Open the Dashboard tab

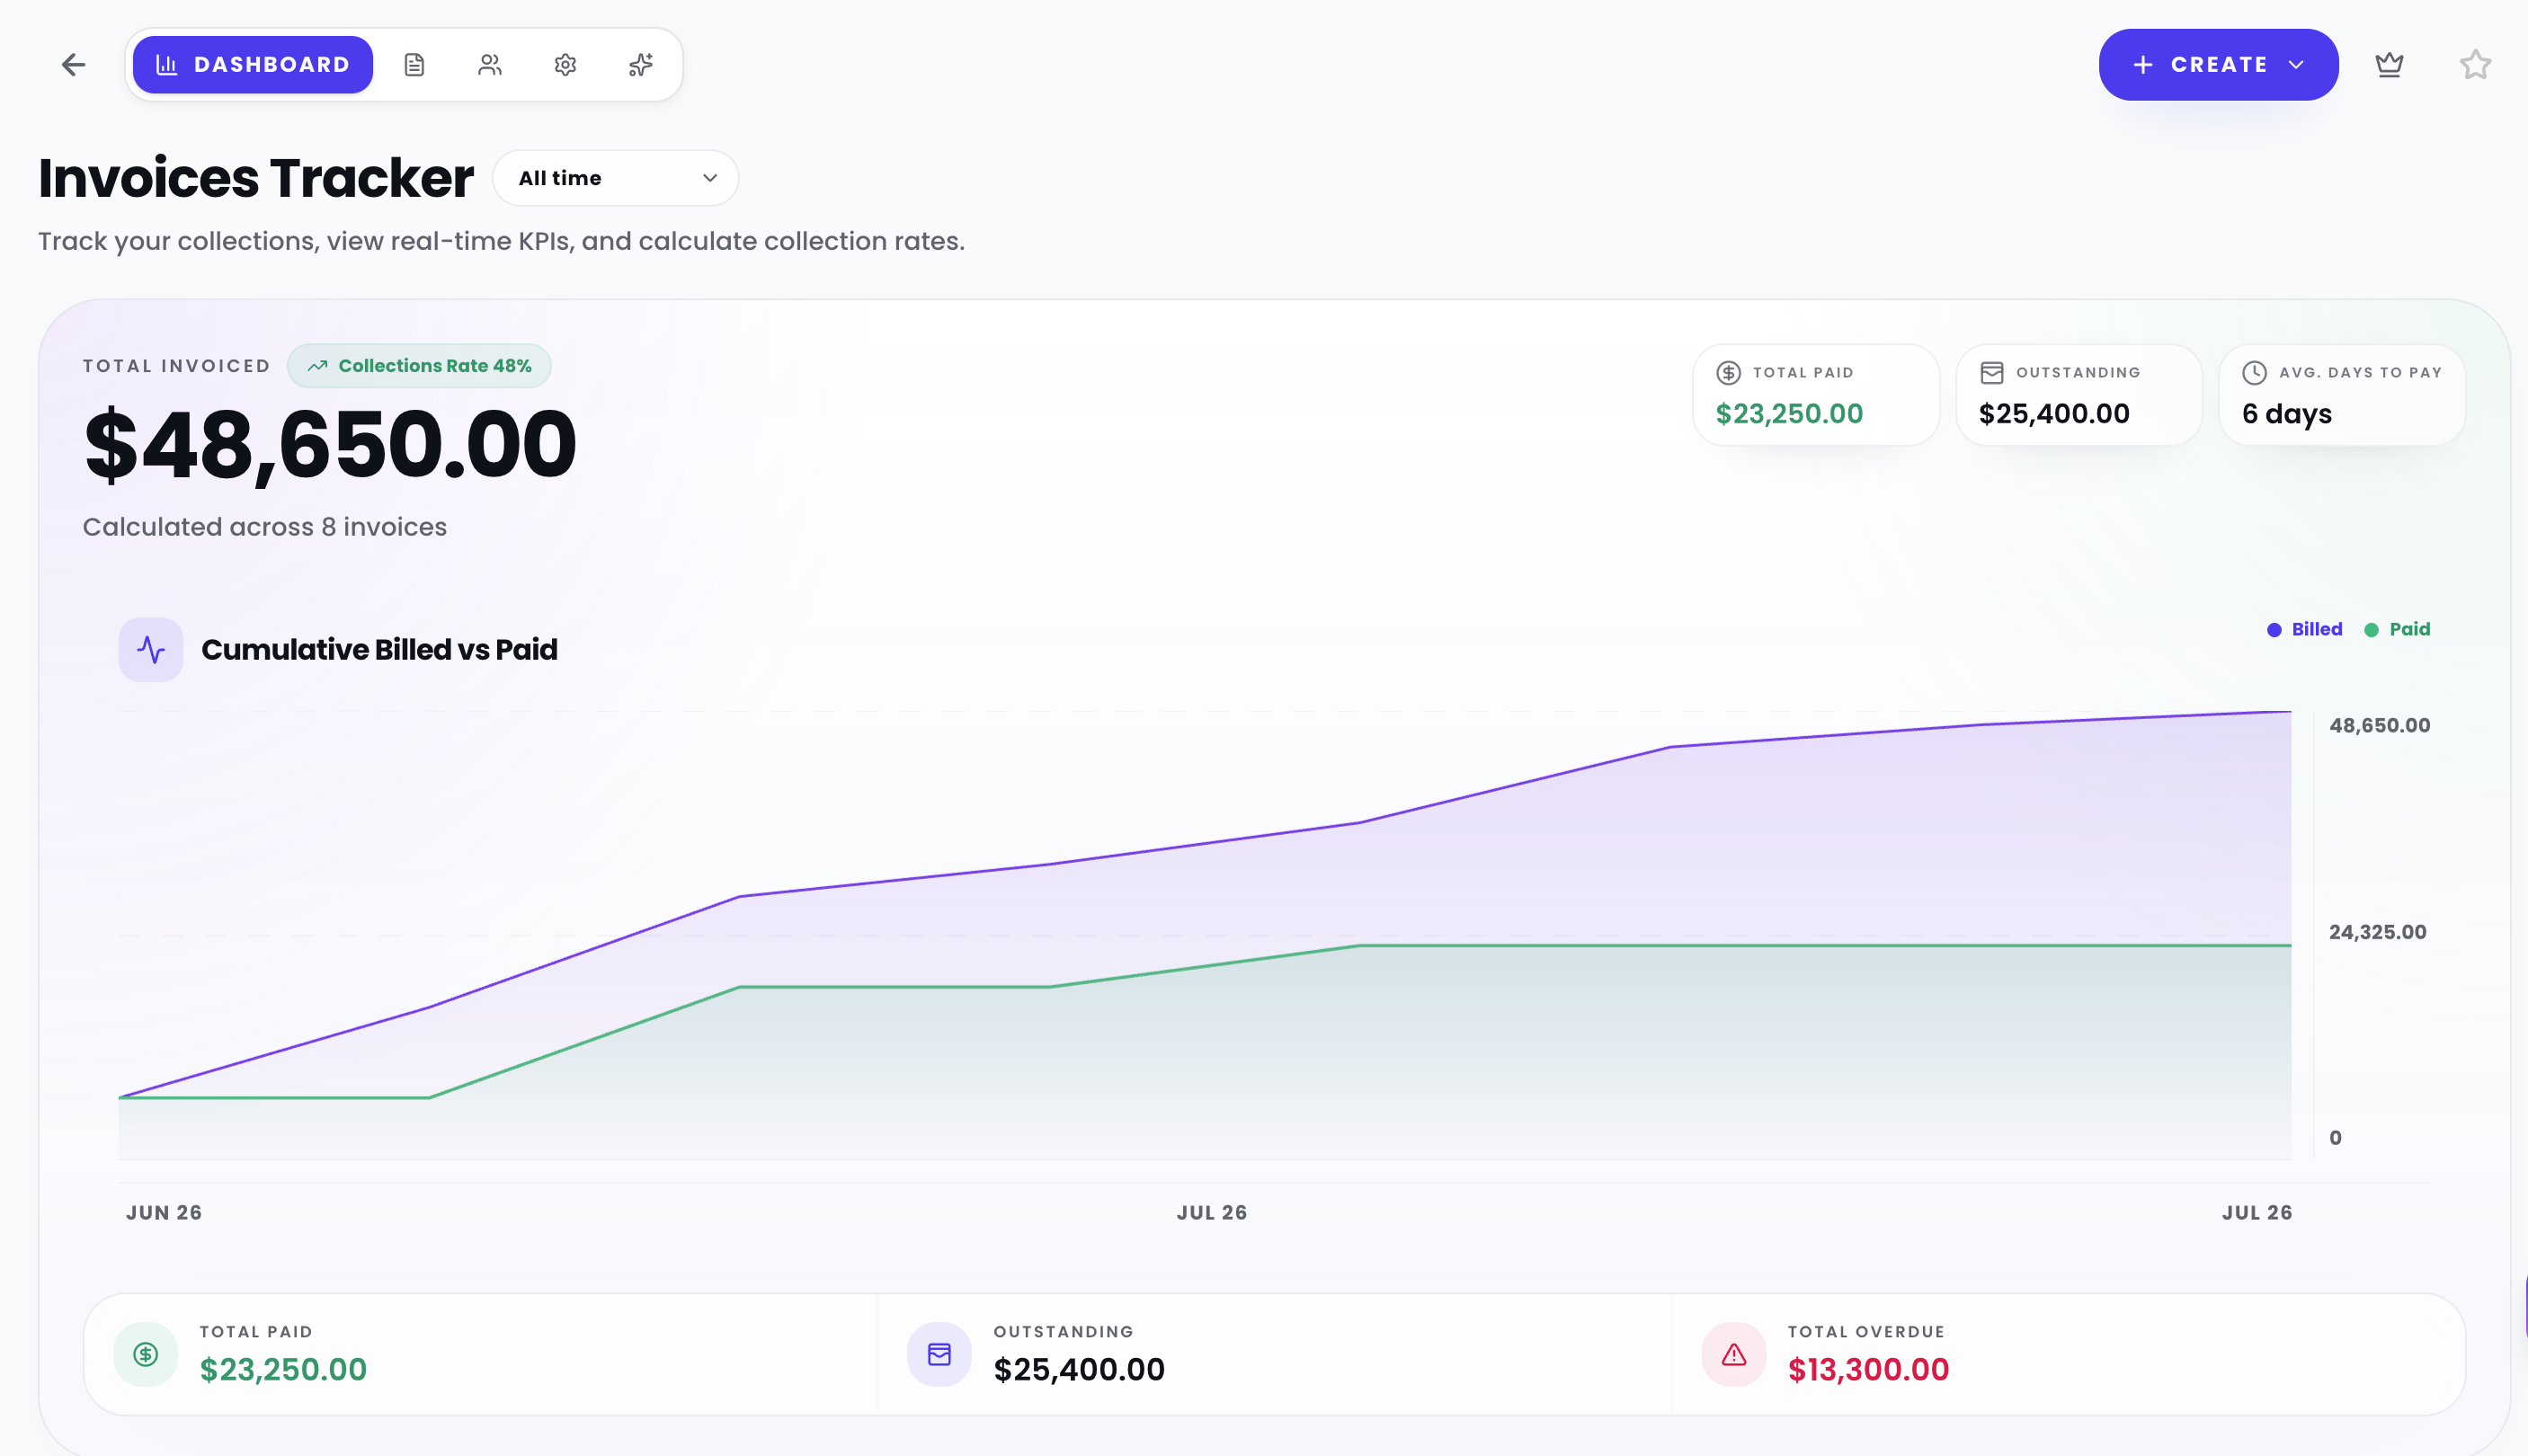(253, 65)
